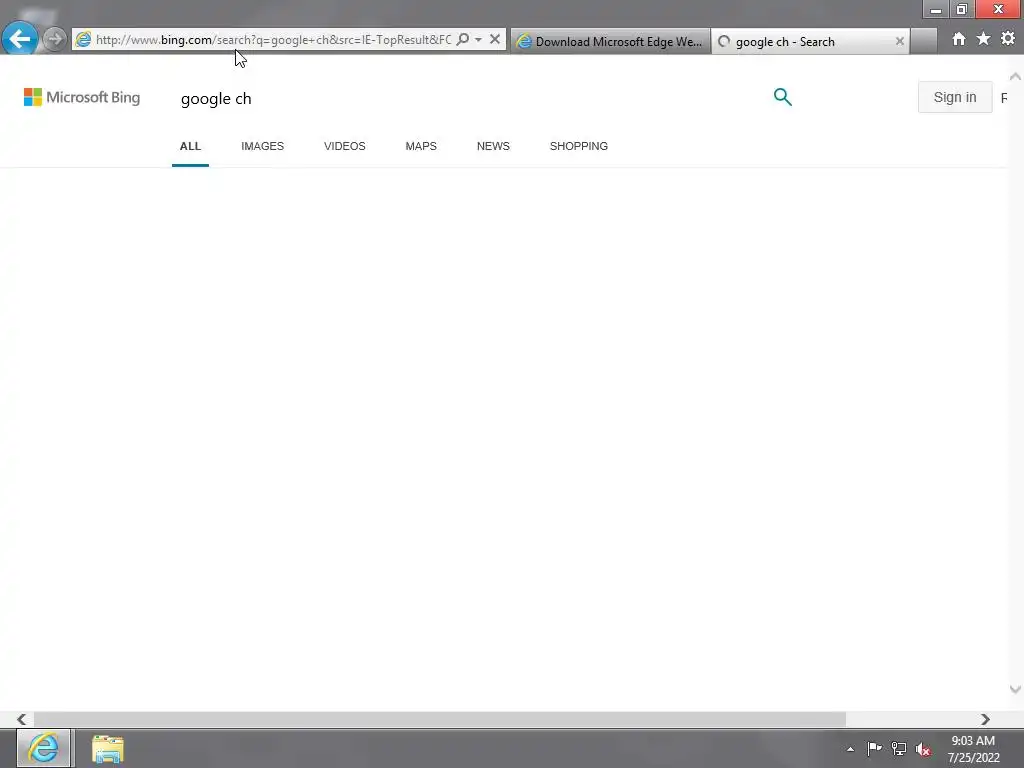Click the taskbar clock showing 9:03 AM
The height and width of the screenshot is (768, 1024).
tap(973, 749)
